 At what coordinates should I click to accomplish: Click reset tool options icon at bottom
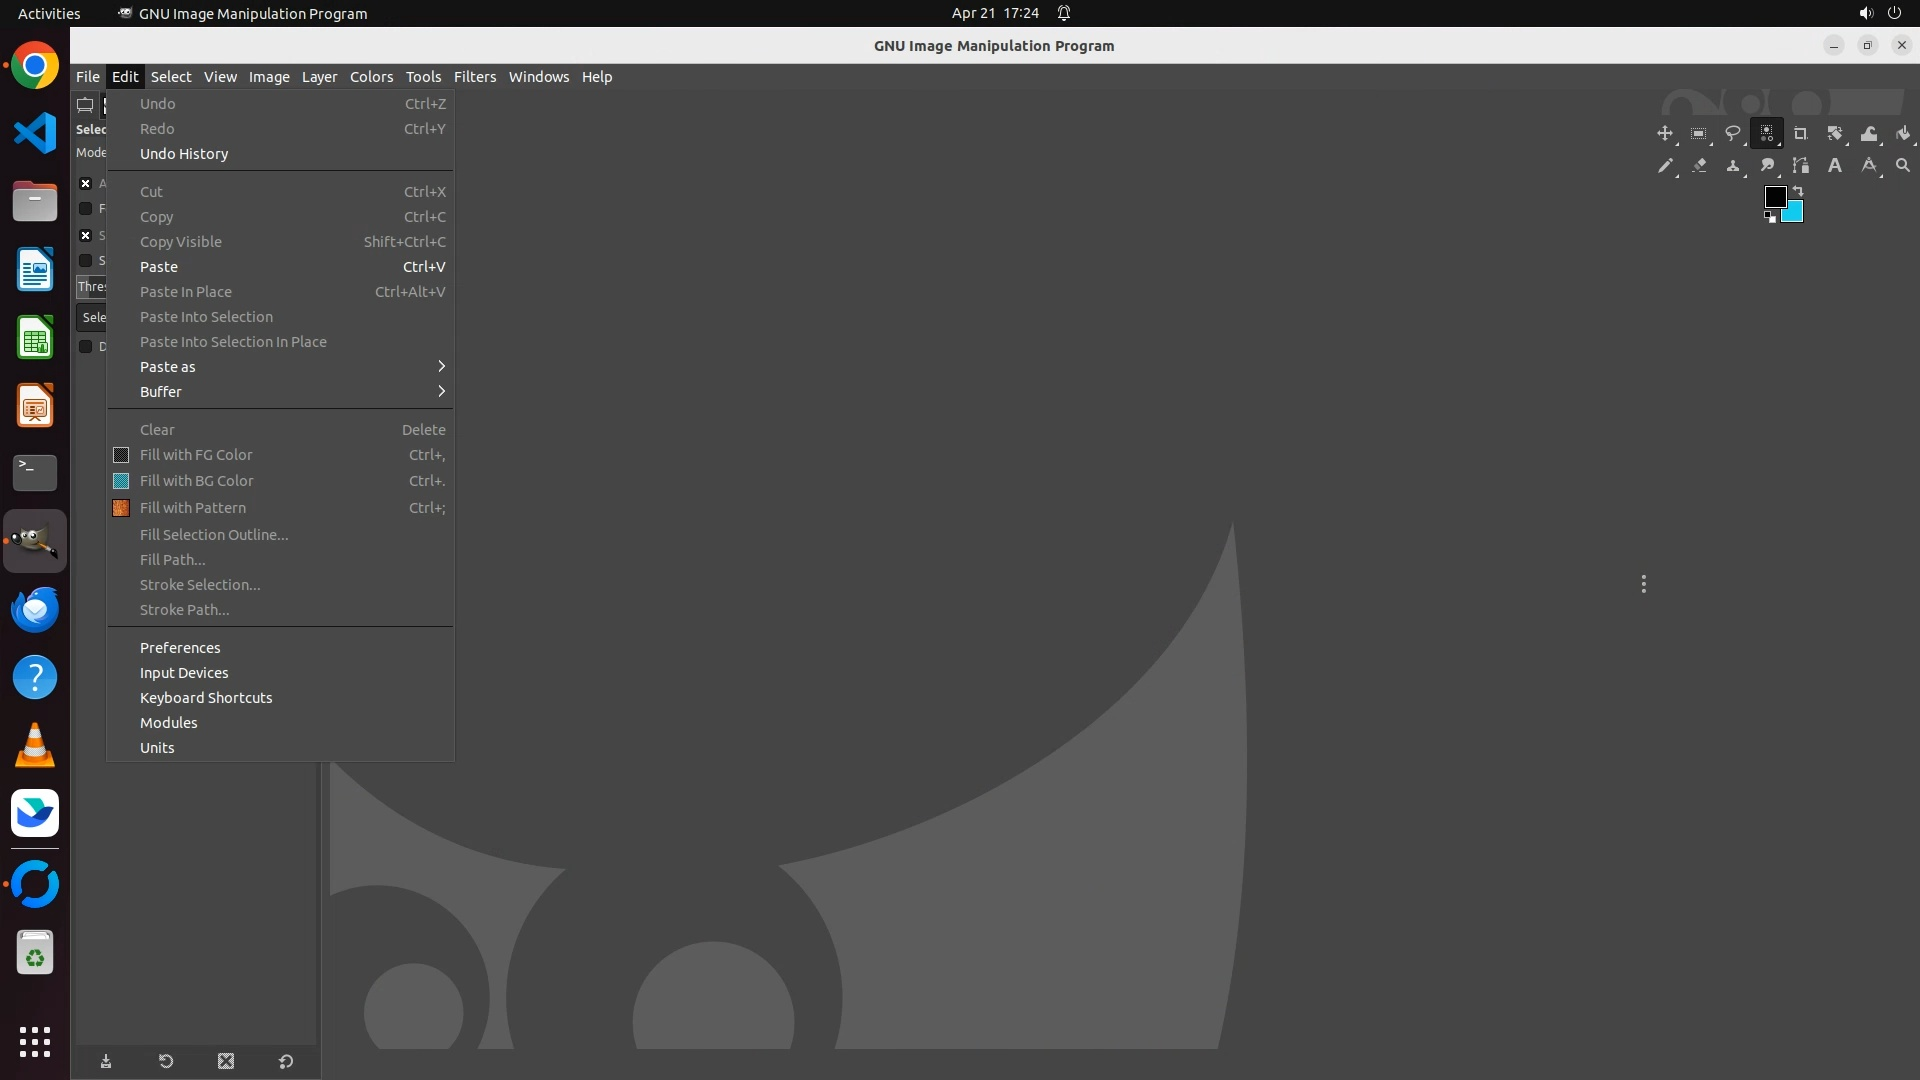[x=286, y=1061]
